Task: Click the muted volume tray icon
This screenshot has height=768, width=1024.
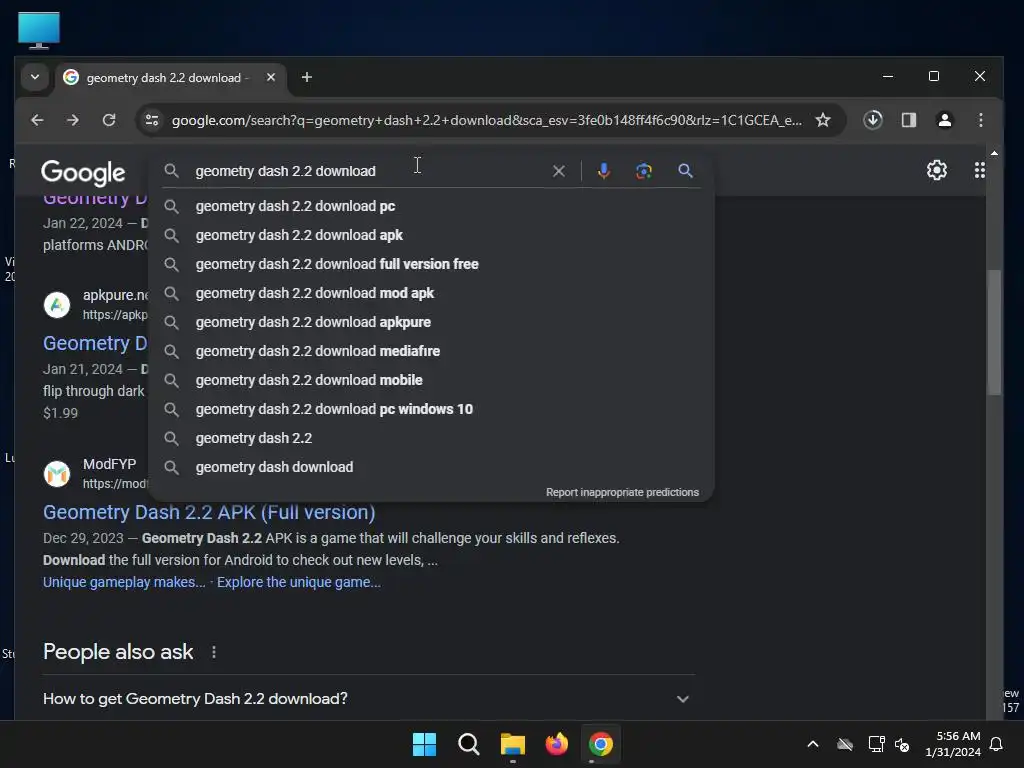Action: click(x=902, y=744)
